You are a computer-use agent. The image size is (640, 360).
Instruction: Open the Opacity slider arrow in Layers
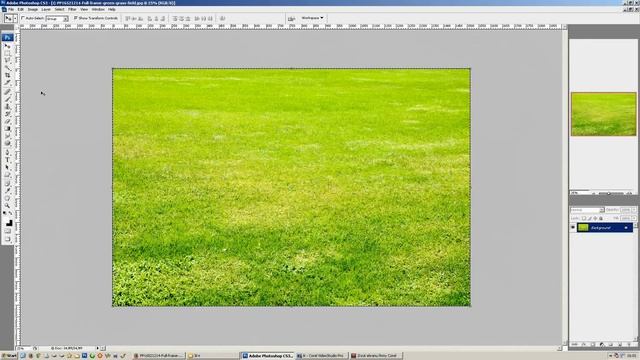(x=634, y=210)
